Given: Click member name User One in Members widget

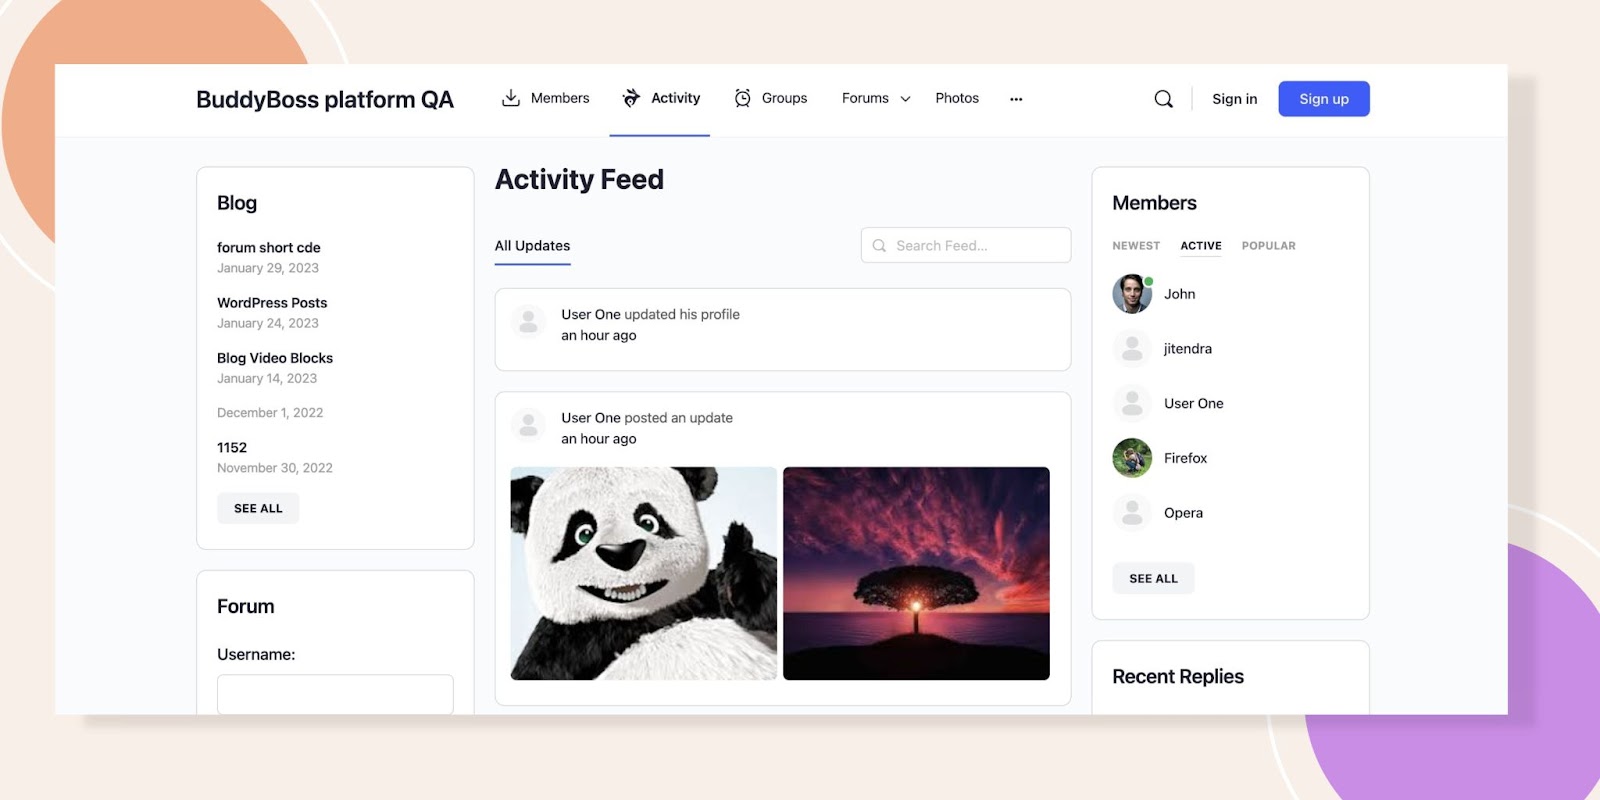Looking at the screenshot, I should [1194, 403].
